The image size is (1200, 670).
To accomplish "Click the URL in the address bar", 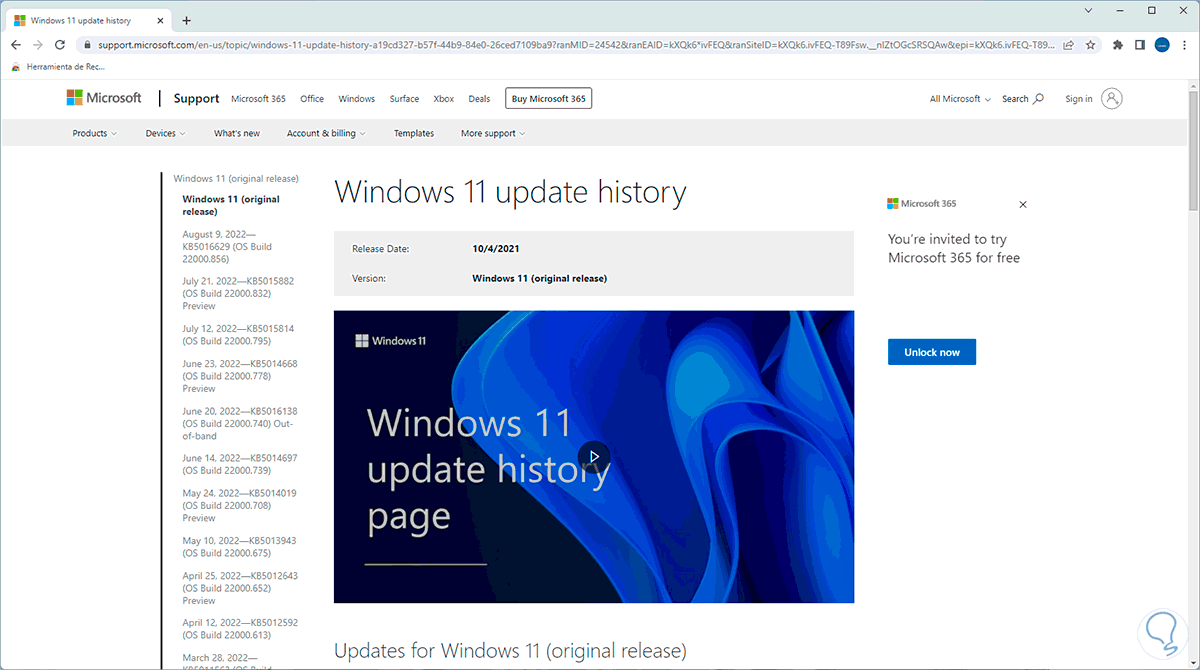I will (x=575, y=45).
